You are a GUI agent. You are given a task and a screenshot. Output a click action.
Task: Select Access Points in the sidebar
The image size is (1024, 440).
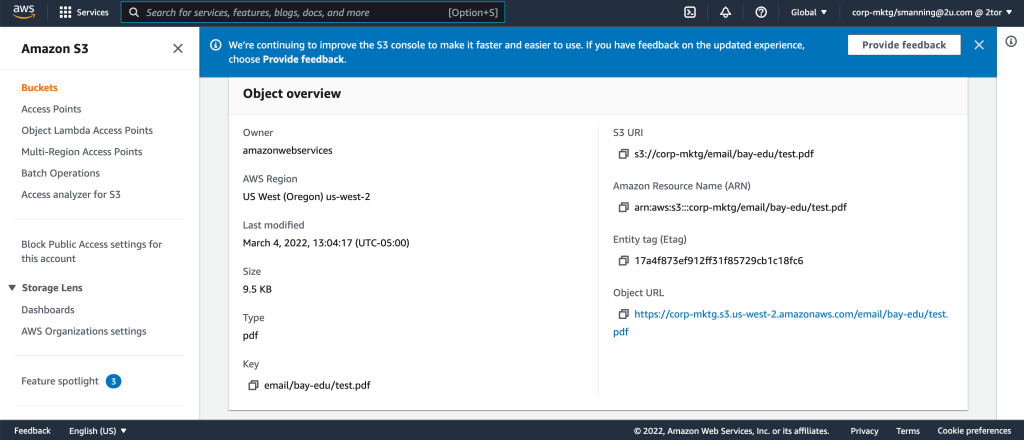tap(51, 109)
